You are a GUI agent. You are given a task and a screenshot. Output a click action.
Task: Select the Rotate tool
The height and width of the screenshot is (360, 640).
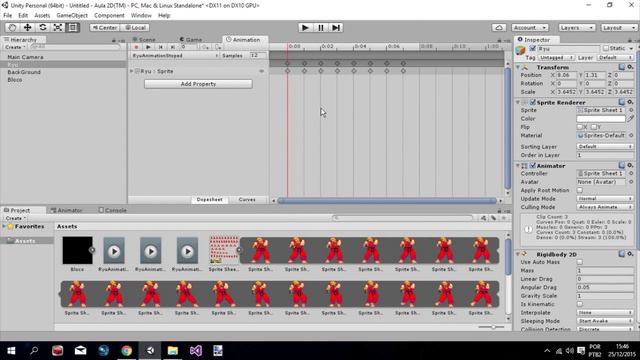pyautogui.click(x=42, y=27)
